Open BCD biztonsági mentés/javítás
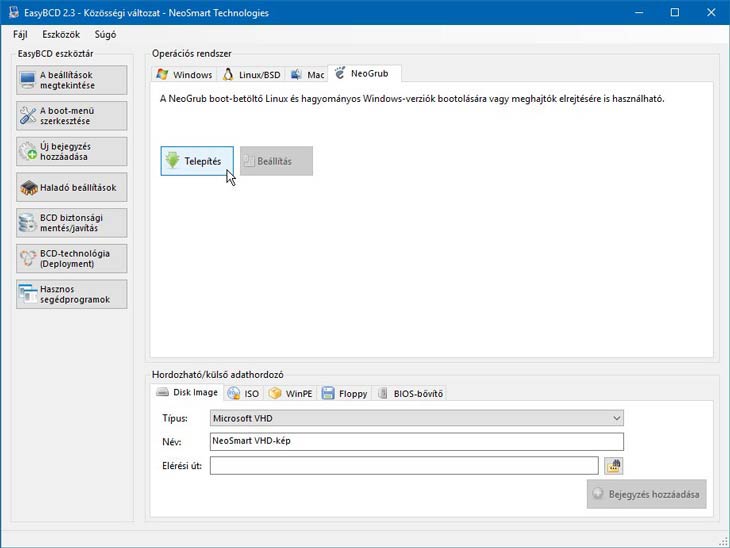Viewport: 730px width, 548px height. coord(72,222)
